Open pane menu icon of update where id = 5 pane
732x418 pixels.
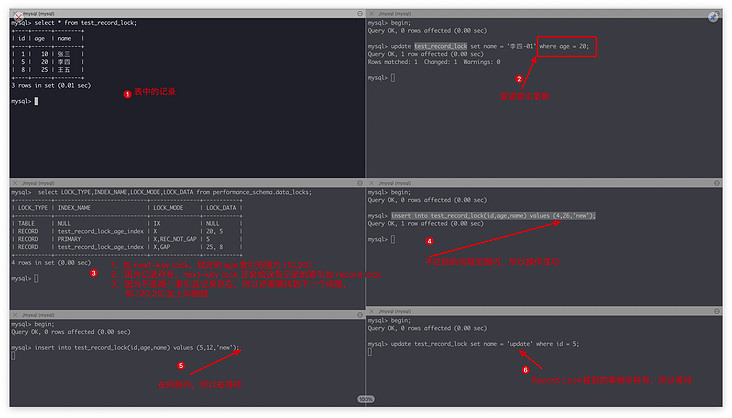pyautogui.click(x=717, y=311)
